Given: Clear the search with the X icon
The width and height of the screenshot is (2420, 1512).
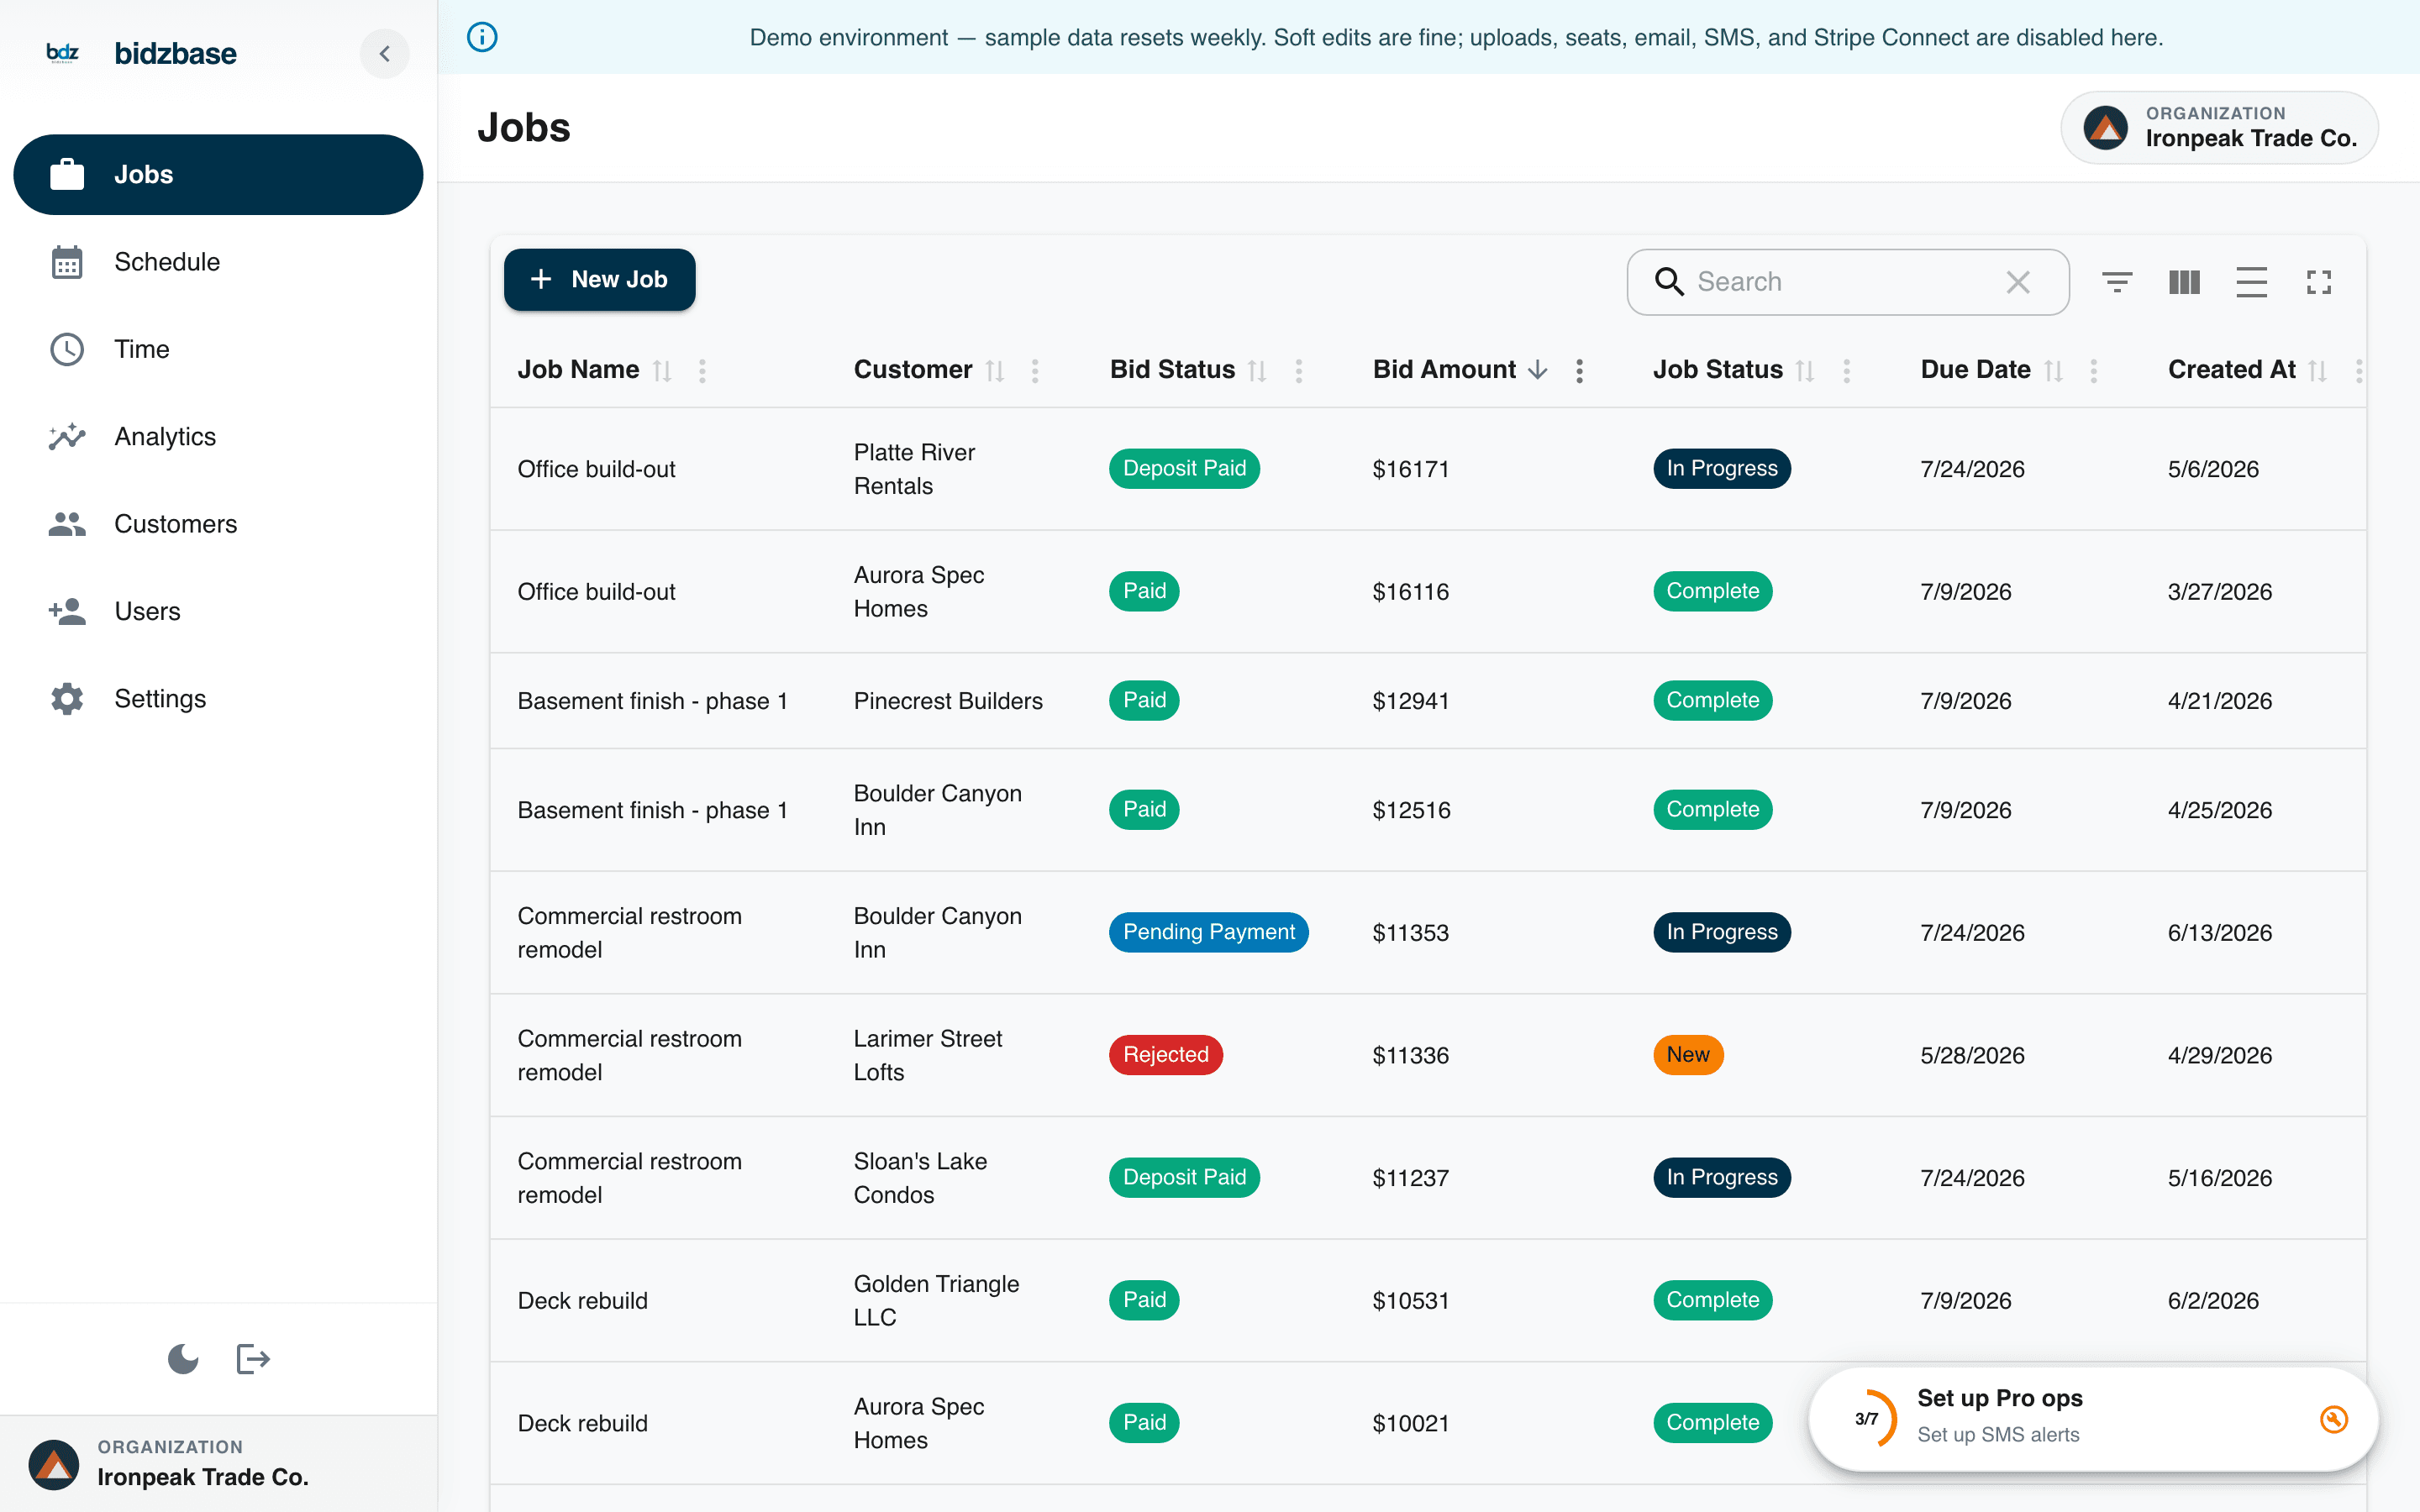Looking at the screenshot, I should click(2017, 282).
